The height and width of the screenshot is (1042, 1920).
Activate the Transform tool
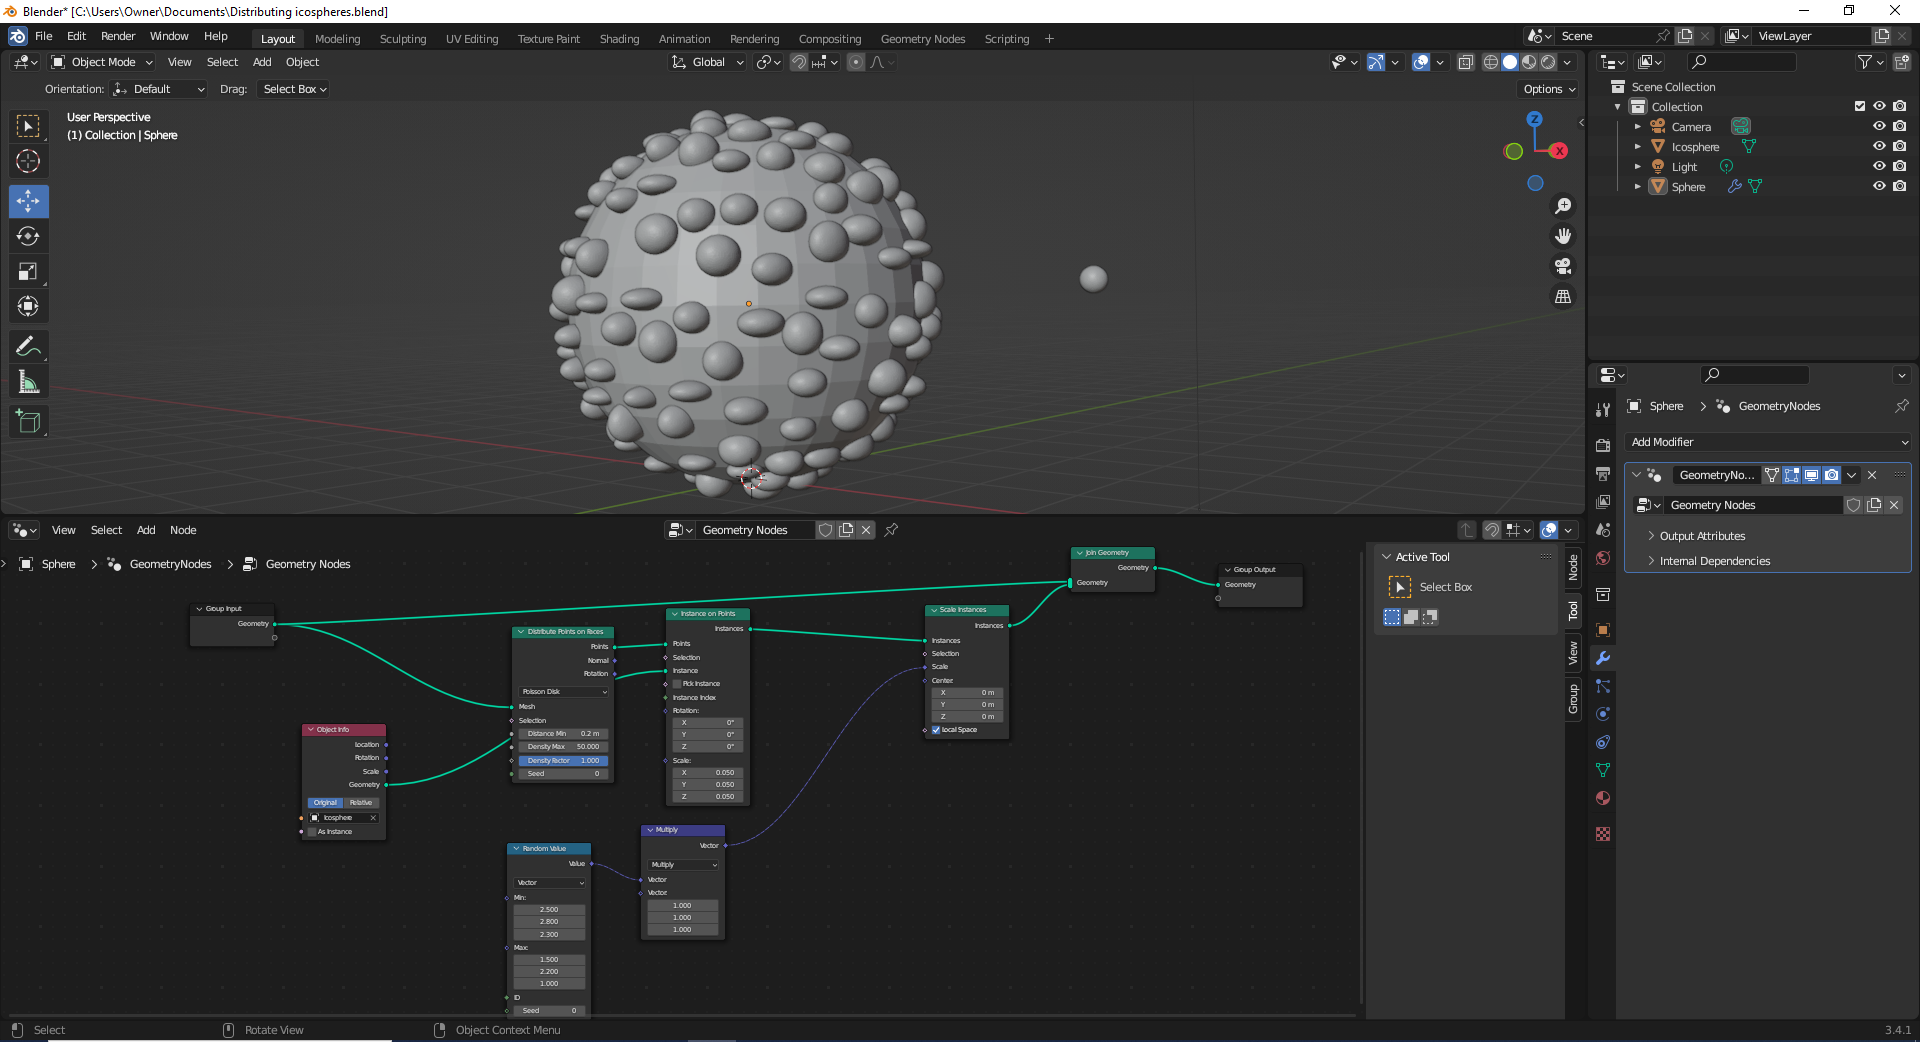click(x=28, y=306)
